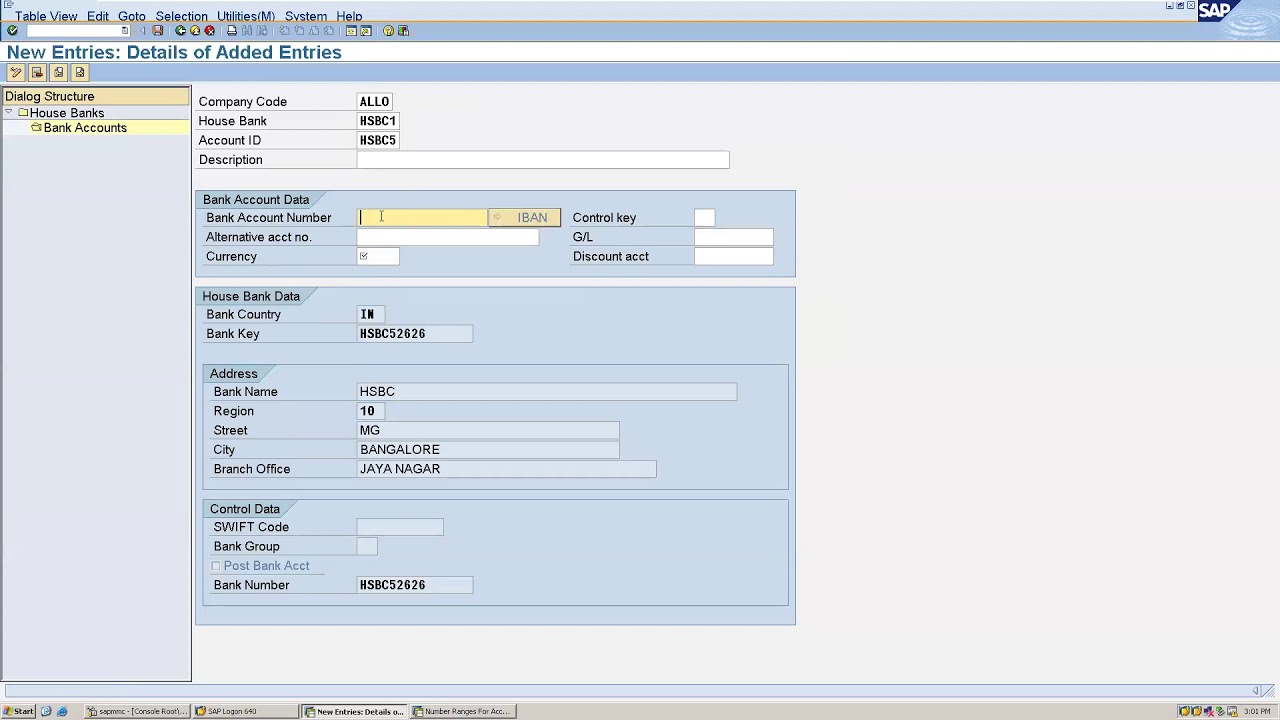Image resolution: width=1280 pixels, height=720 pixels.
Task: Open the Help menu
Action: (349, 16)
